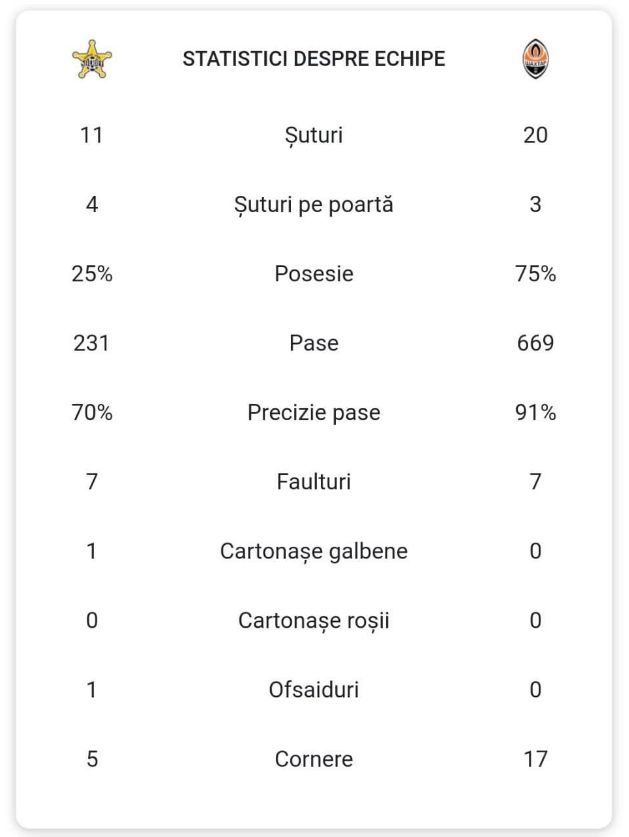
Task: Select the 17 corners value
Action: point(535,759)
